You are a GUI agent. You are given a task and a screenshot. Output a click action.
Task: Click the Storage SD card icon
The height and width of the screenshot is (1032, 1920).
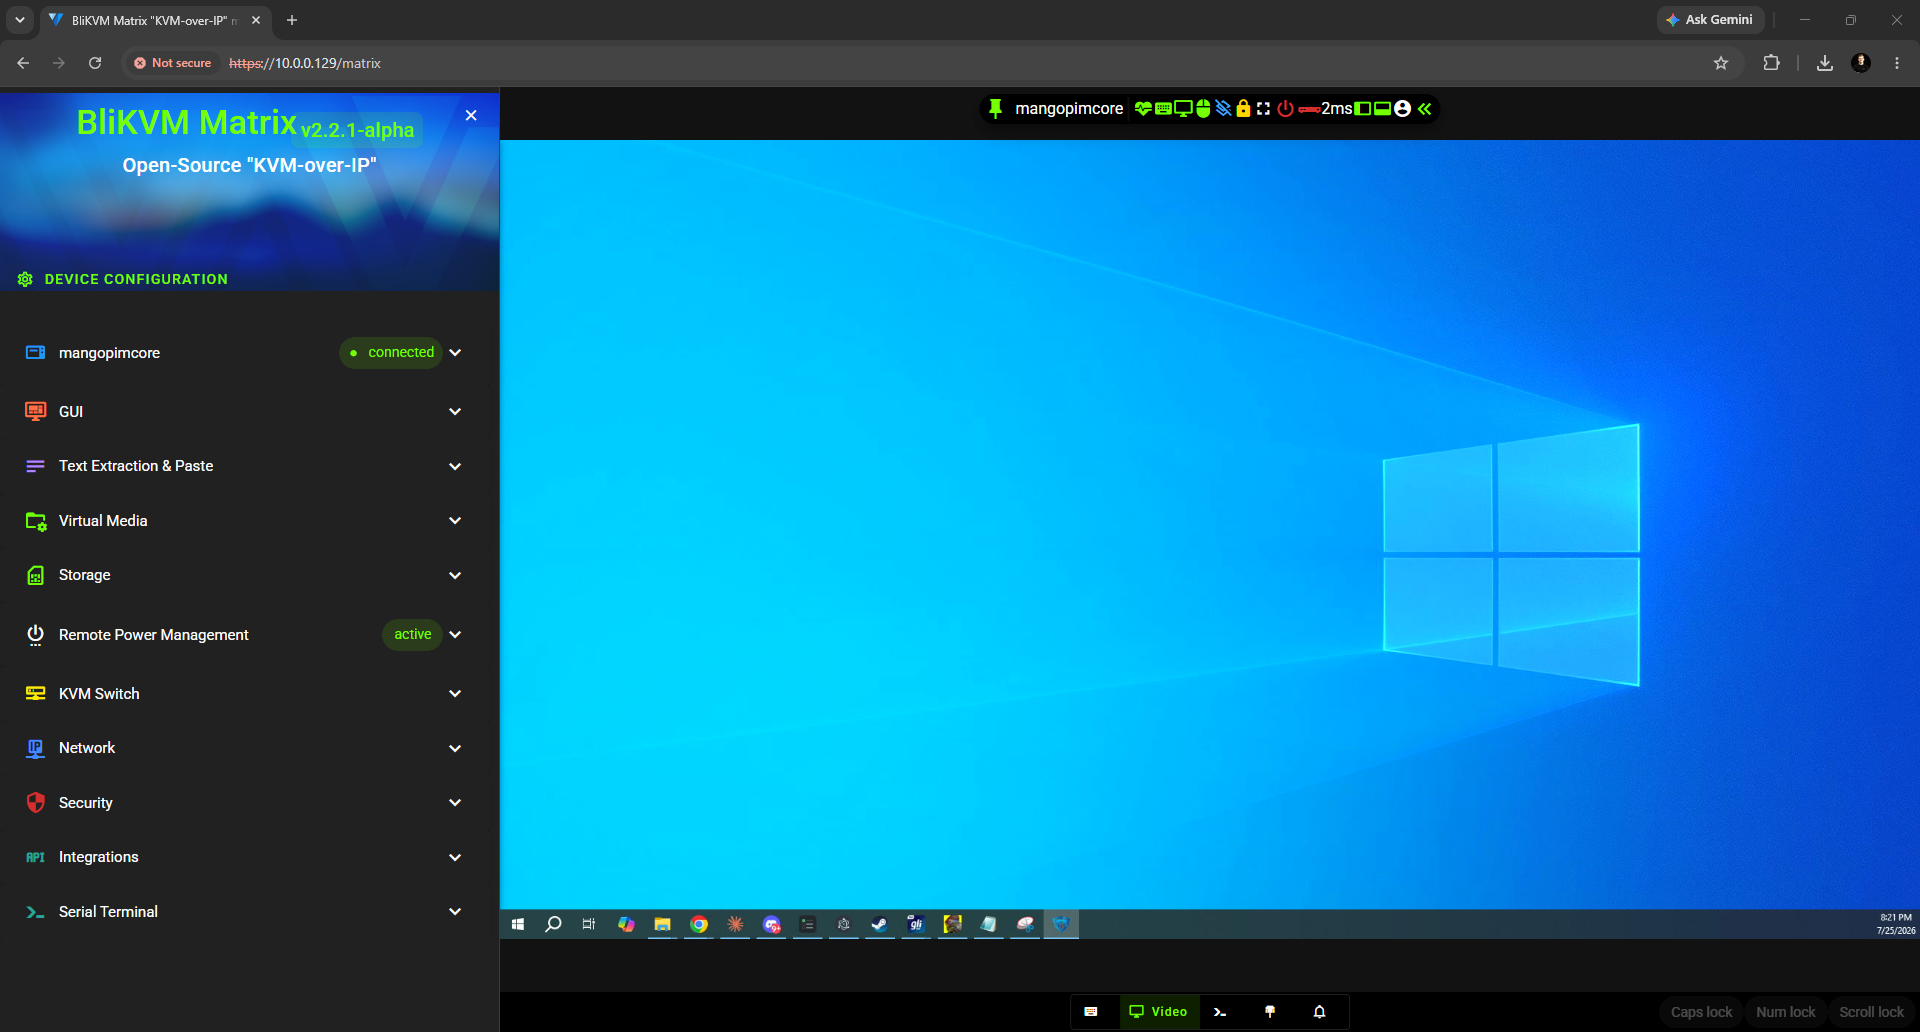point(35,575)
